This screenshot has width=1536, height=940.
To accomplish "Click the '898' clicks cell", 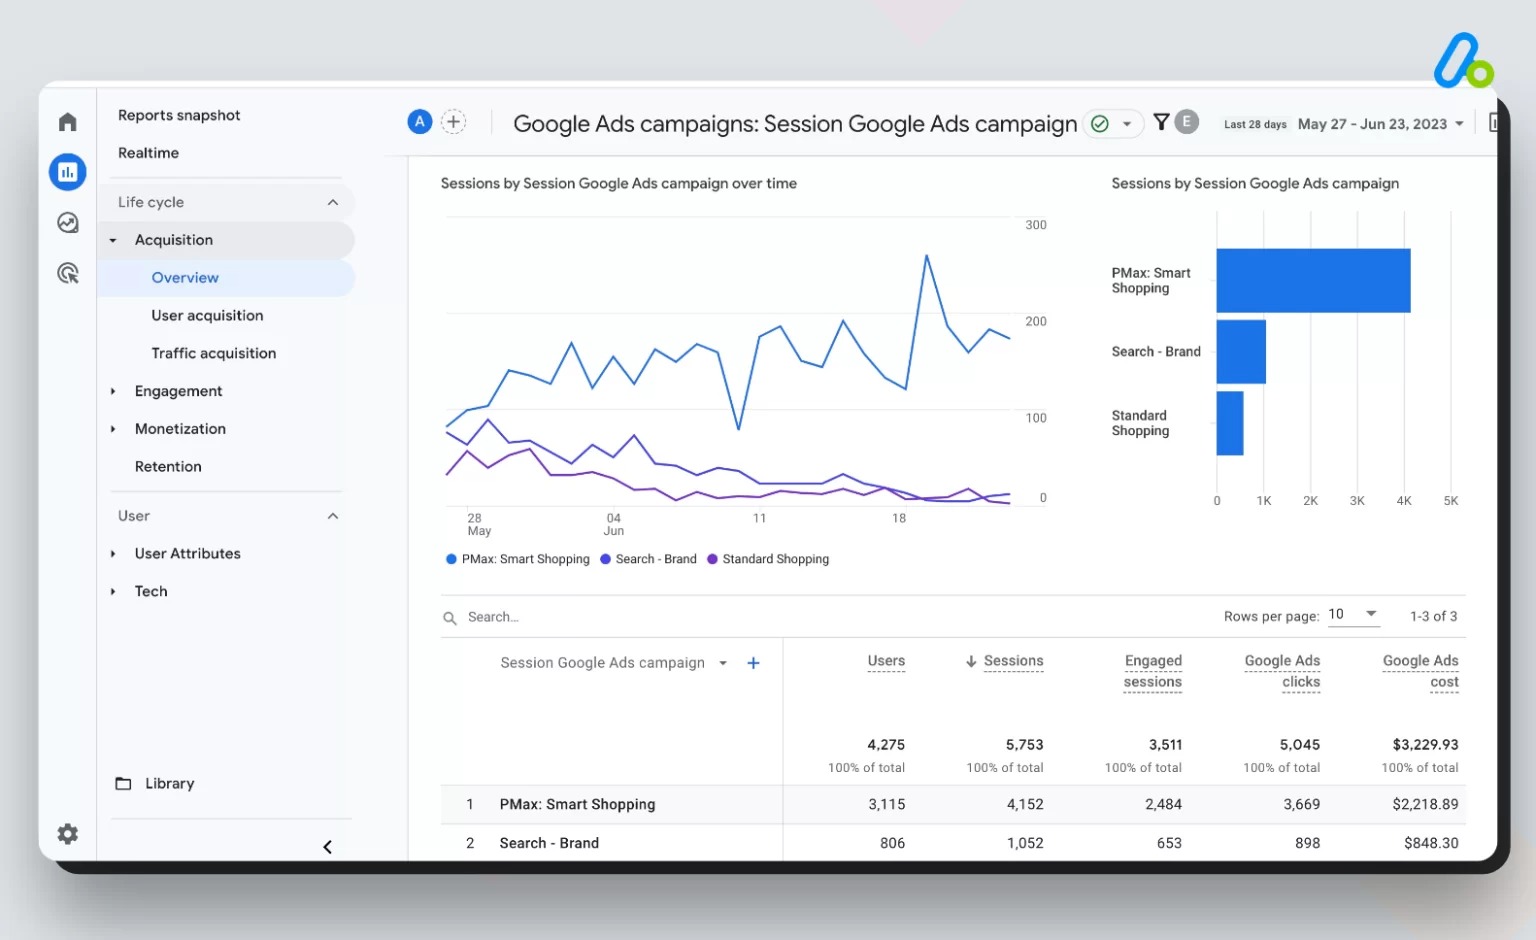I will coord(1307,844).
